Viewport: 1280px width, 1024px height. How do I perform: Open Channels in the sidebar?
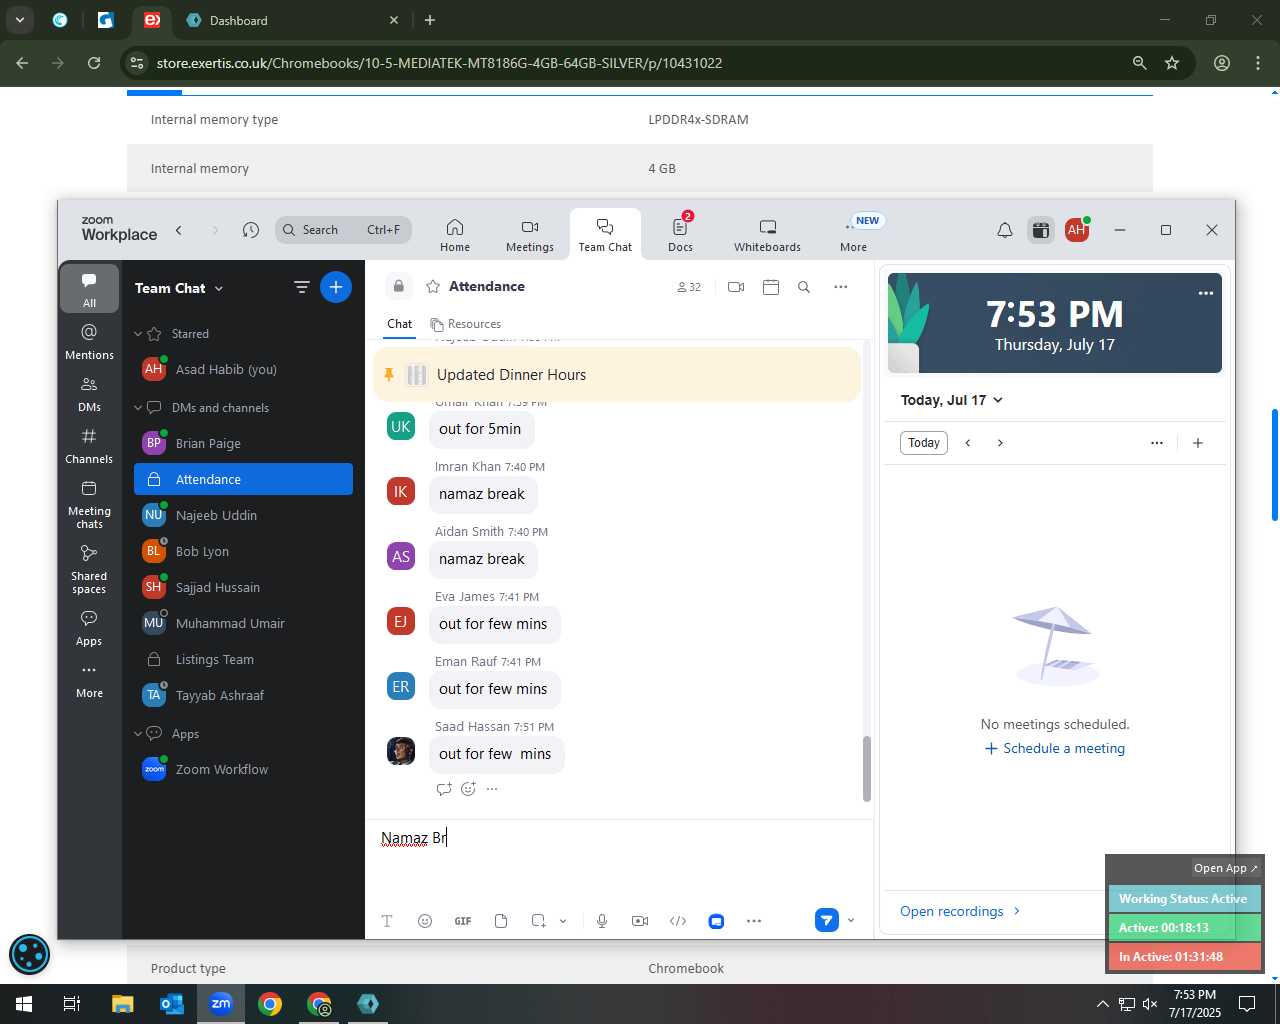(89, 446)
